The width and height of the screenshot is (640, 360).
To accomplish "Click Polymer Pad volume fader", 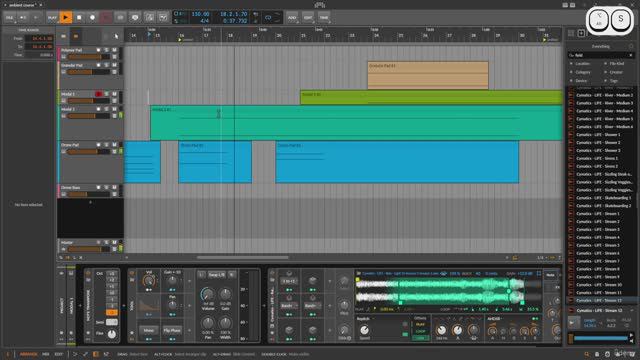I will (x=89, y=57).
